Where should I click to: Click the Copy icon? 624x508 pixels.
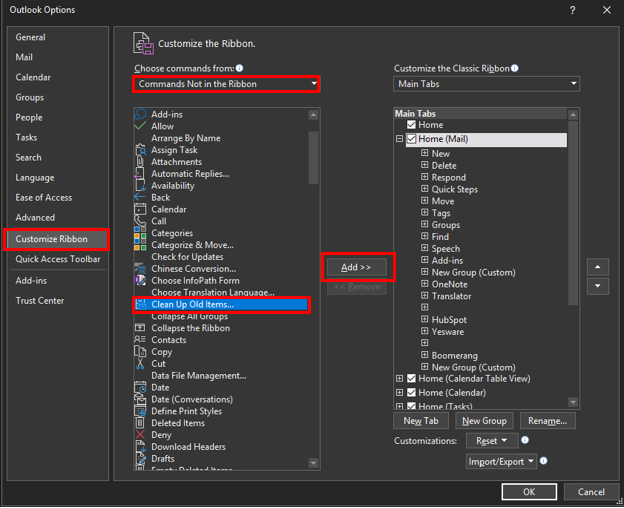140,352
